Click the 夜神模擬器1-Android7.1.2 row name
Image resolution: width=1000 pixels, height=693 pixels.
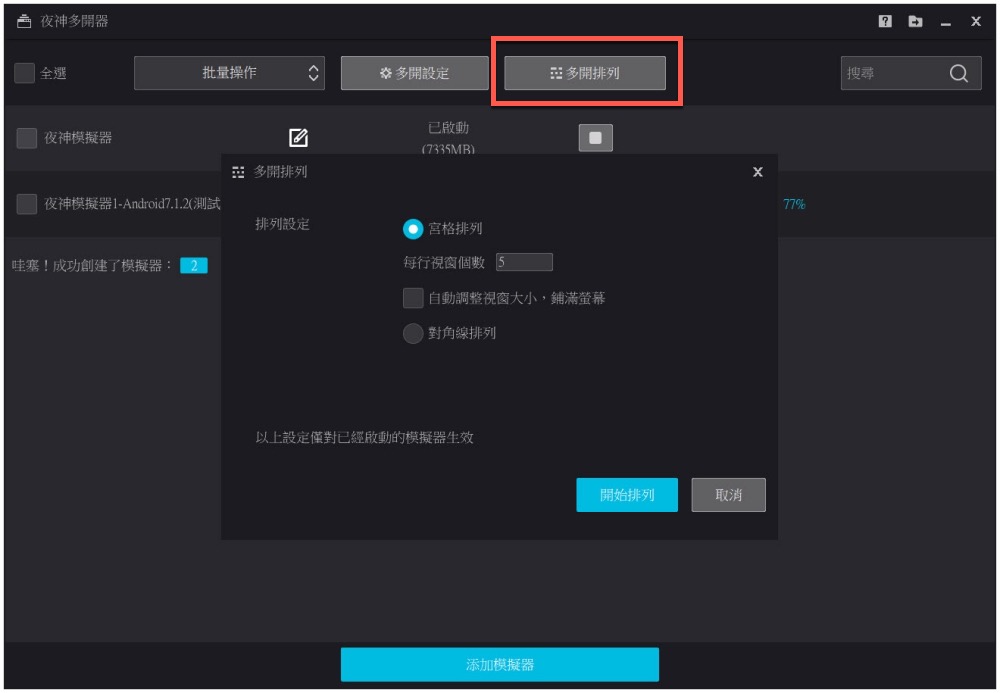tap(132, 204)
